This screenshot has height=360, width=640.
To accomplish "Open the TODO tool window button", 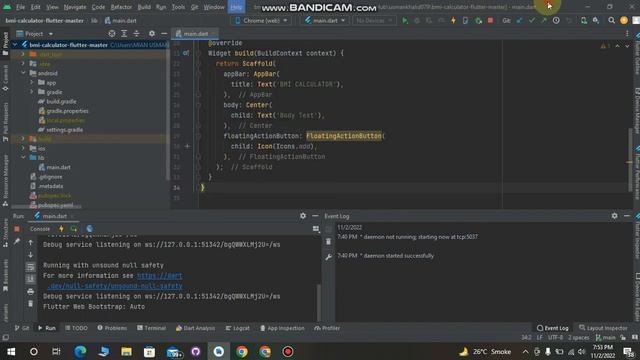I will (76, 328).
